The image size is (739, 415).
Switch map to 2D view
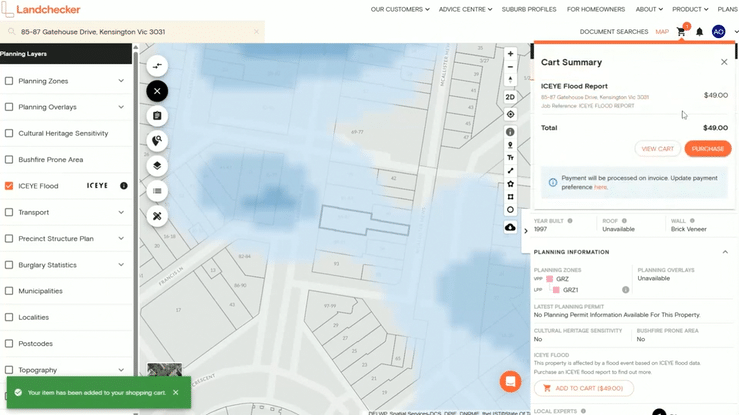[510, 97]
